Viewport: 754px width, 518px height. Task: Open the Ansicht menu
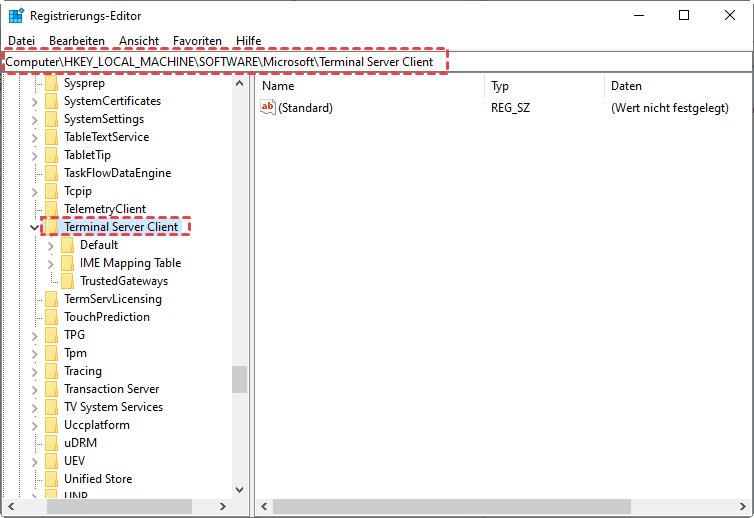point(139,41)
